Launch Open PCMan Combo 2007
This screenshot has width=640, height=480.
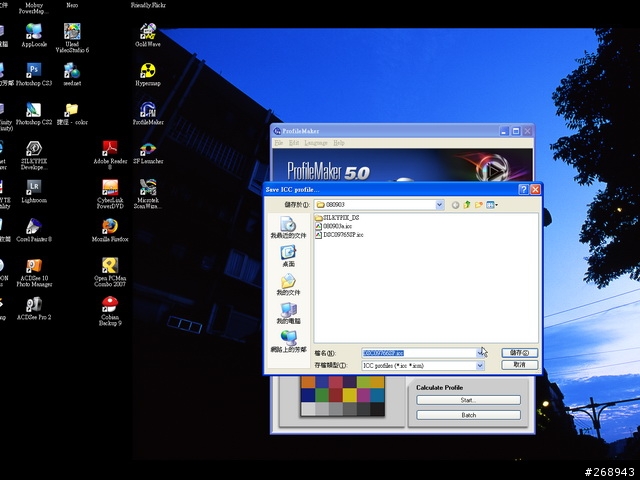pos(110,273)
